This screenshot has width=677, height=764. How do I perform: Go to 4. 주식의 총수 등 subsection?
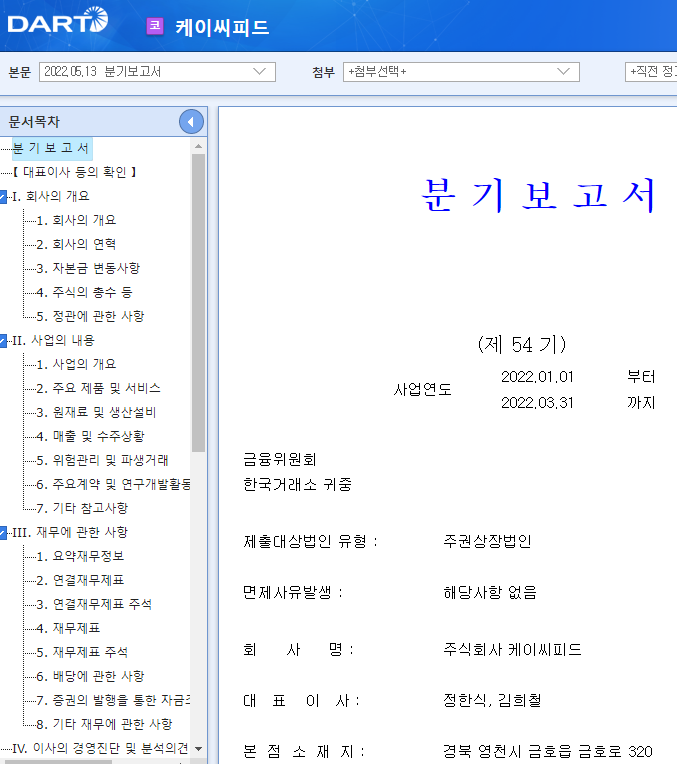coord(84,292)
